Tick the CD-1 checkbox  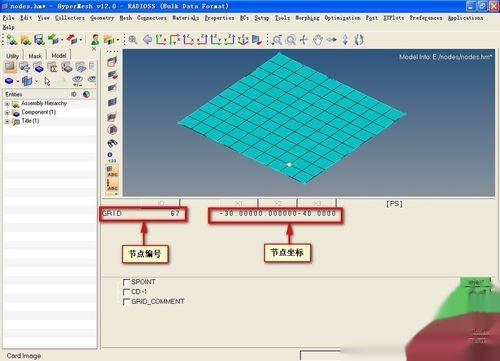coord(126,292)
